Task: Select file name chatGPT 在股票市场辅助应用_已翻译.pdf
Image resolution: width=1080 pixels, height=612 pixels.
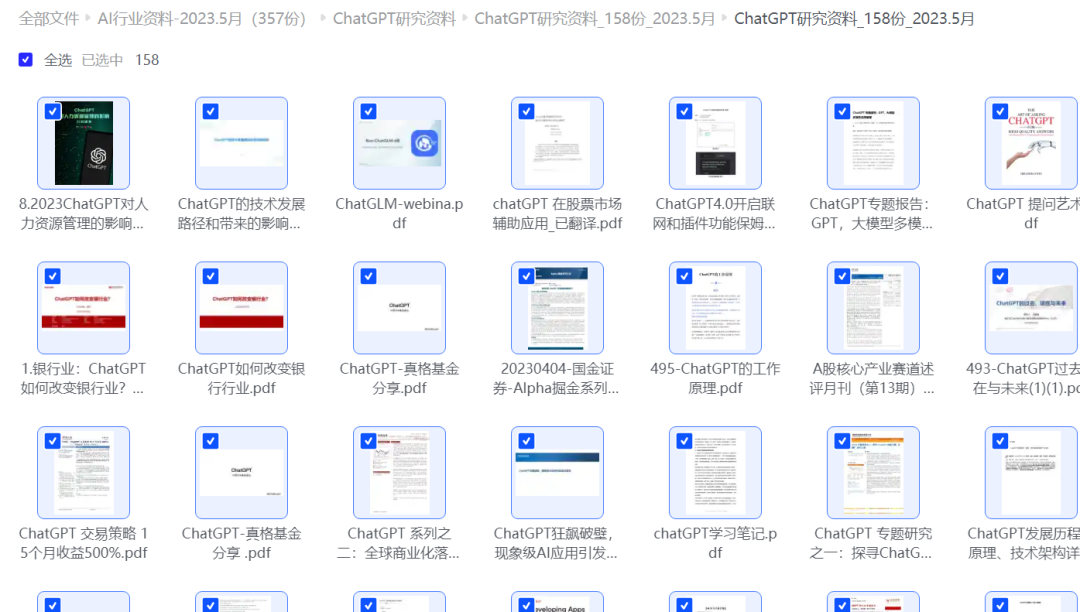Action: [557, 213]
